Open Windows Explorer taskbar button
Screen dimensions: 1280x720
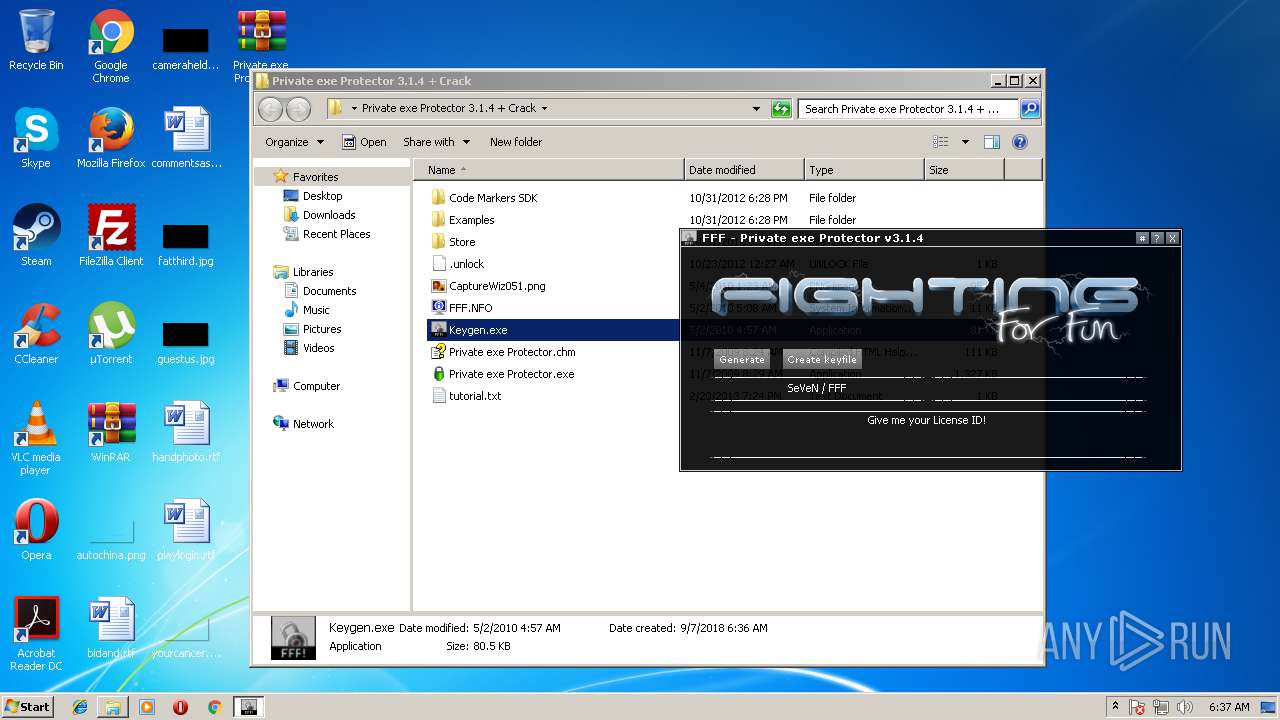pyautogui.click(x=113, y=707)
